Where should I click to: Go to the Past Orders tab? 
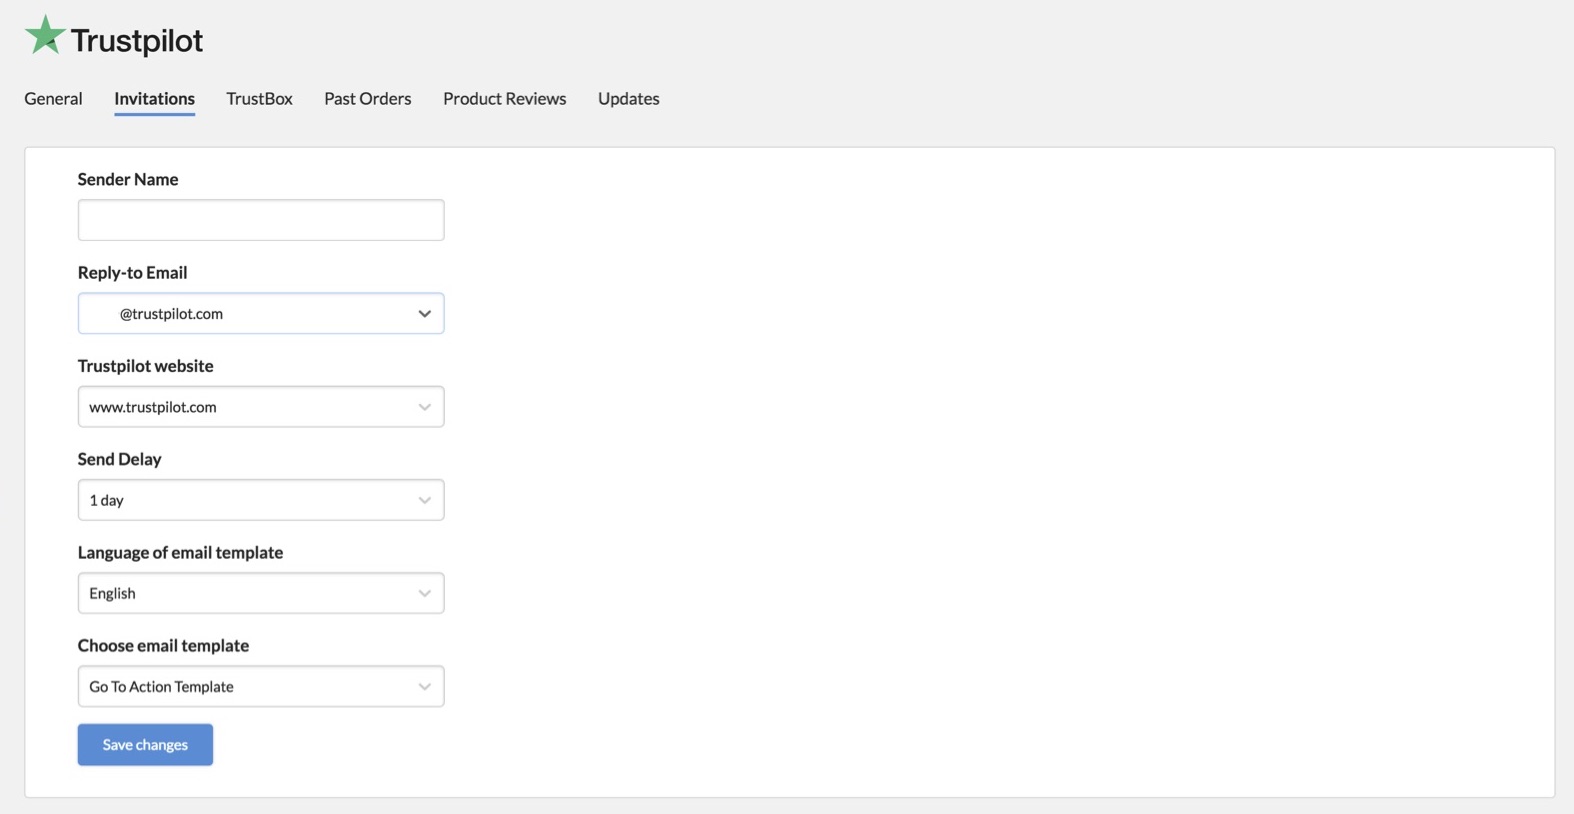(x=367, y=98)
